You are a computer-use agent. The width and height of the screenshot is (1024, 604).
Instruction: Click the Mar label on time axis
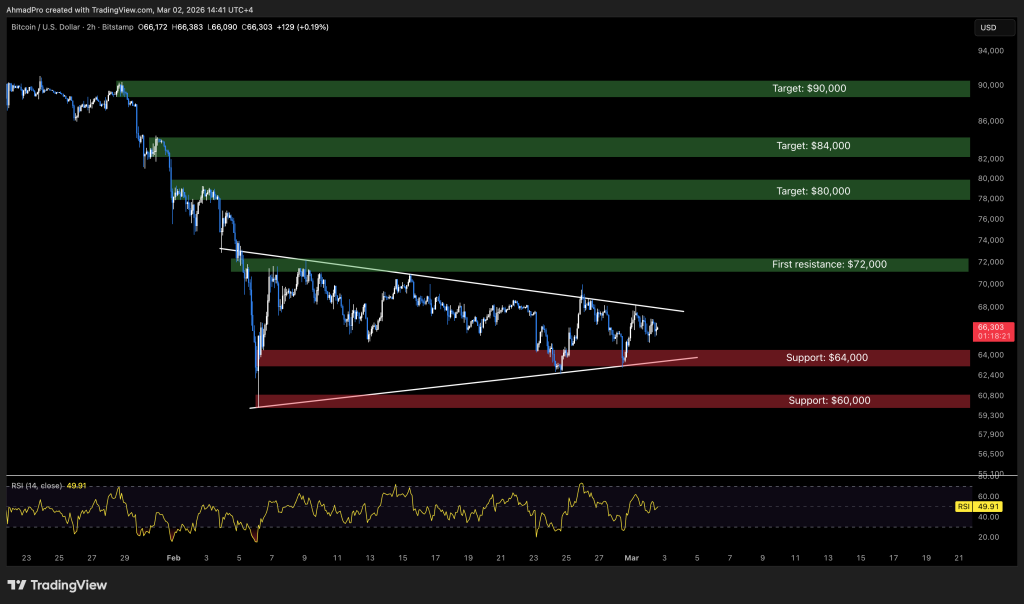pyautogui.click(x=631, y=556)
